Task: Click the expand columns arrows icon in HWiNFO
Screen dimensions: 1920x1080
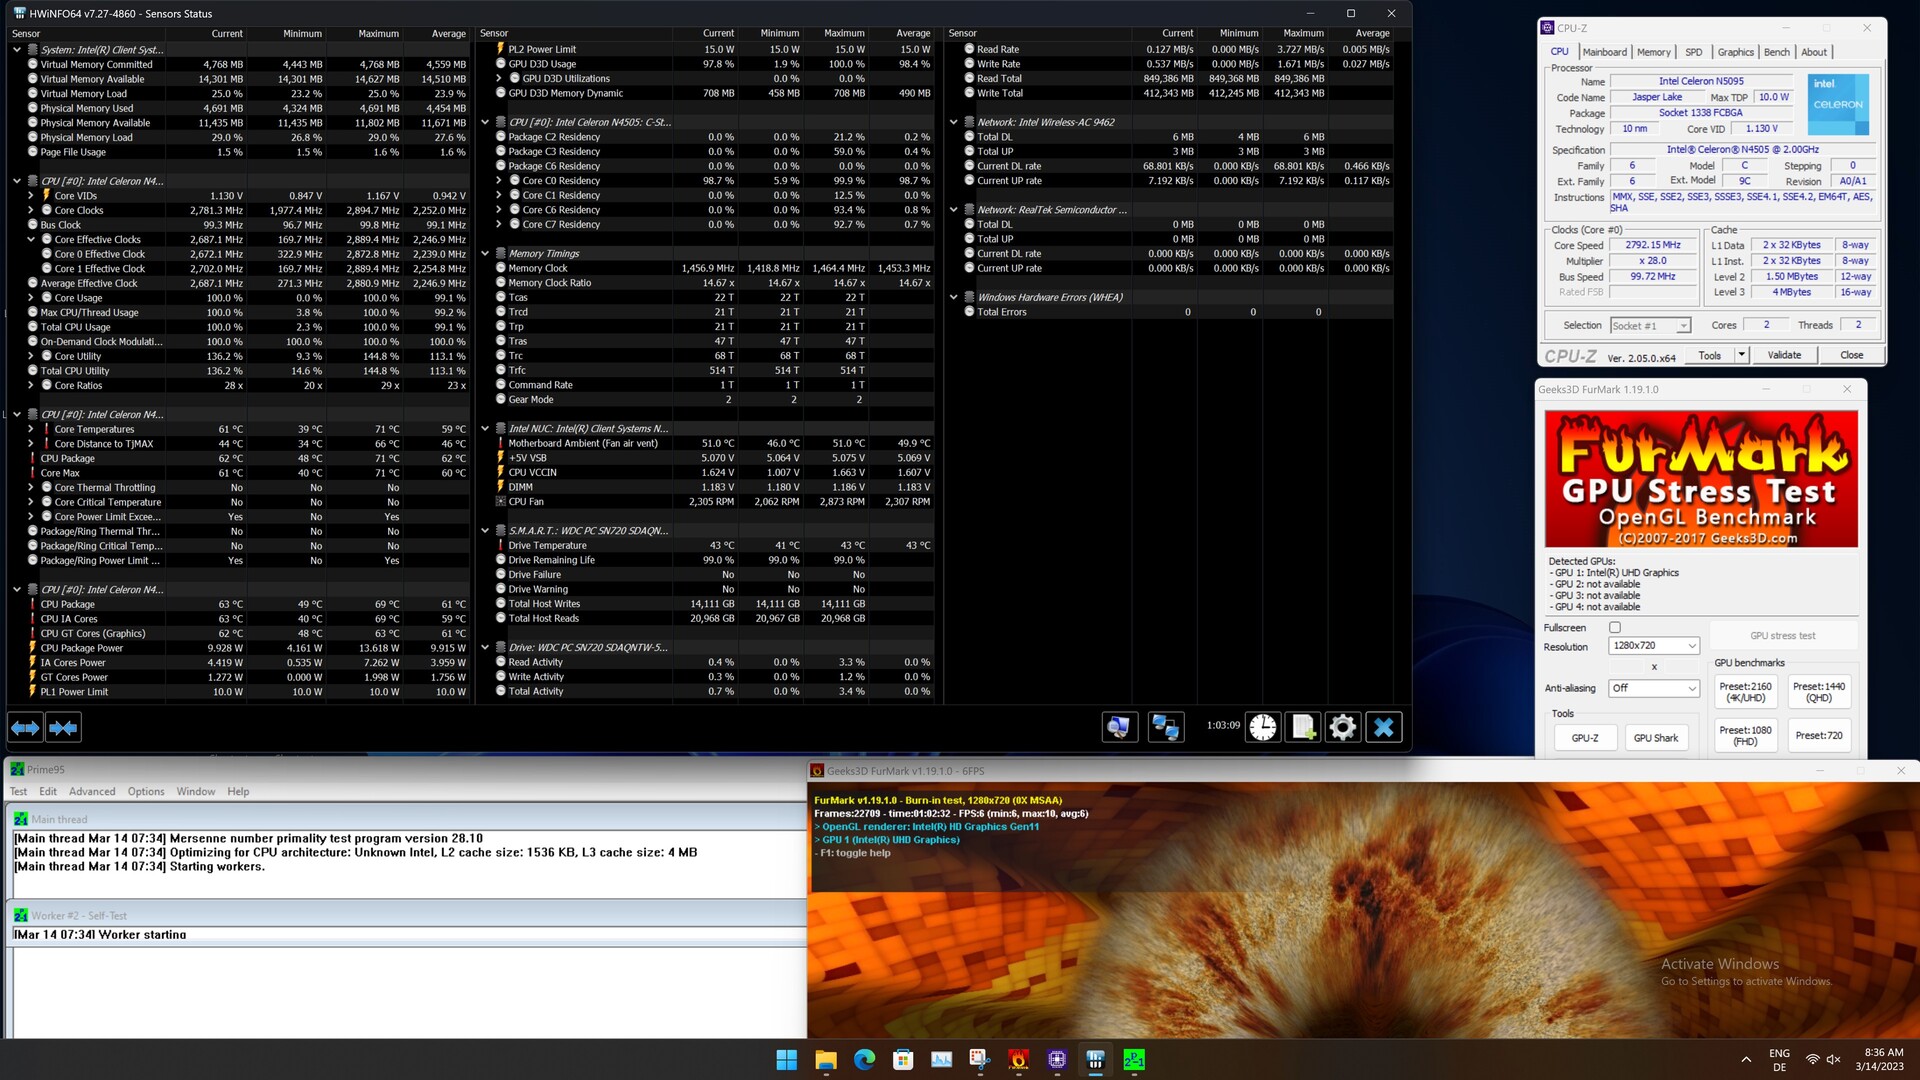Action: (x=25, y=728)
